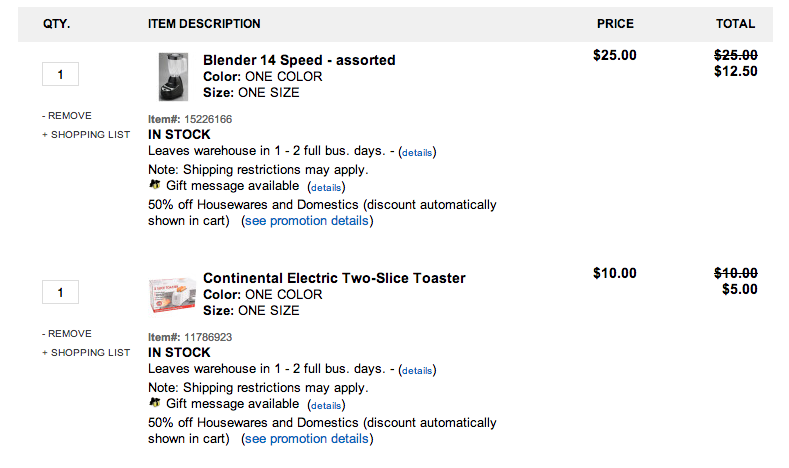The image size is (789, 468).
Task: Click the quantity field for the Blender
Action: (60, 74)
